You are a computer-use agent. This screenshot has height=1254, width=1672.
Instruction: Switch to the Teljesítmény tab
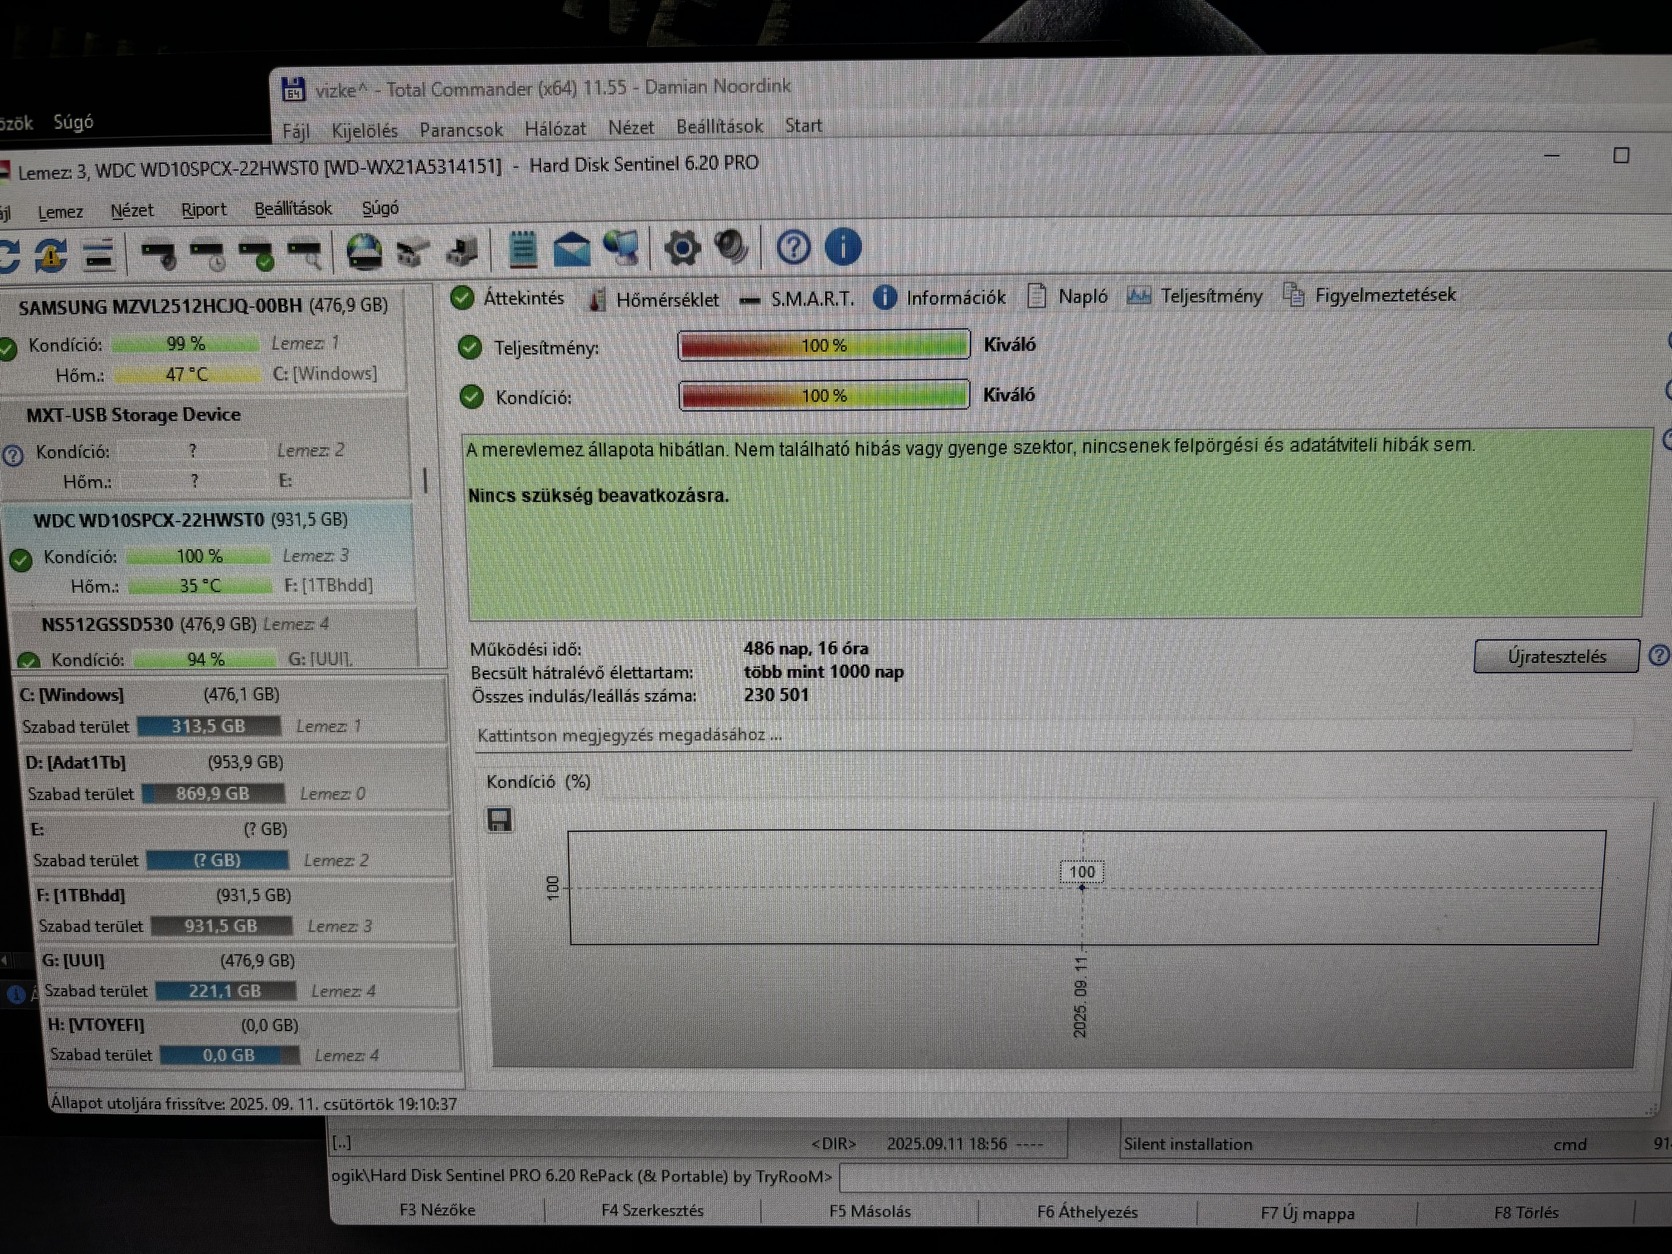tap(1195, 296)
